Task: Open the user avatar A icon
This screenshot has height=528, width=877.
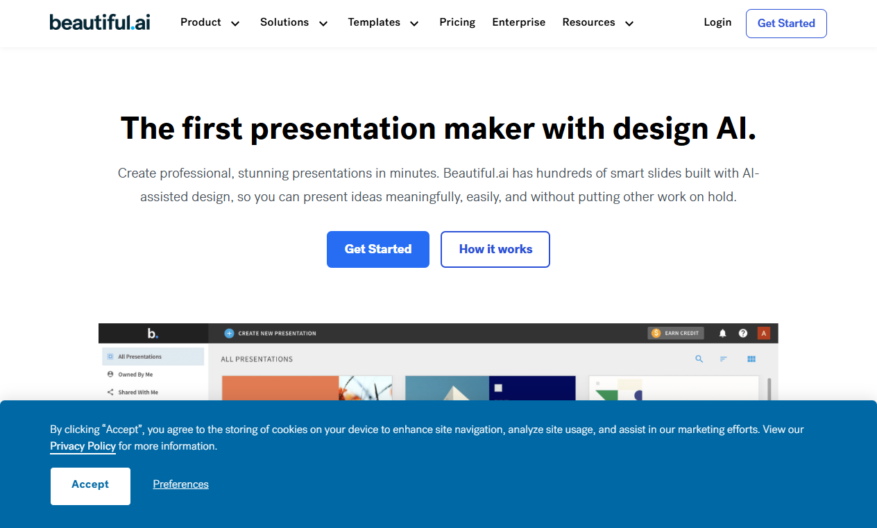Action: (x=763, y=333)
